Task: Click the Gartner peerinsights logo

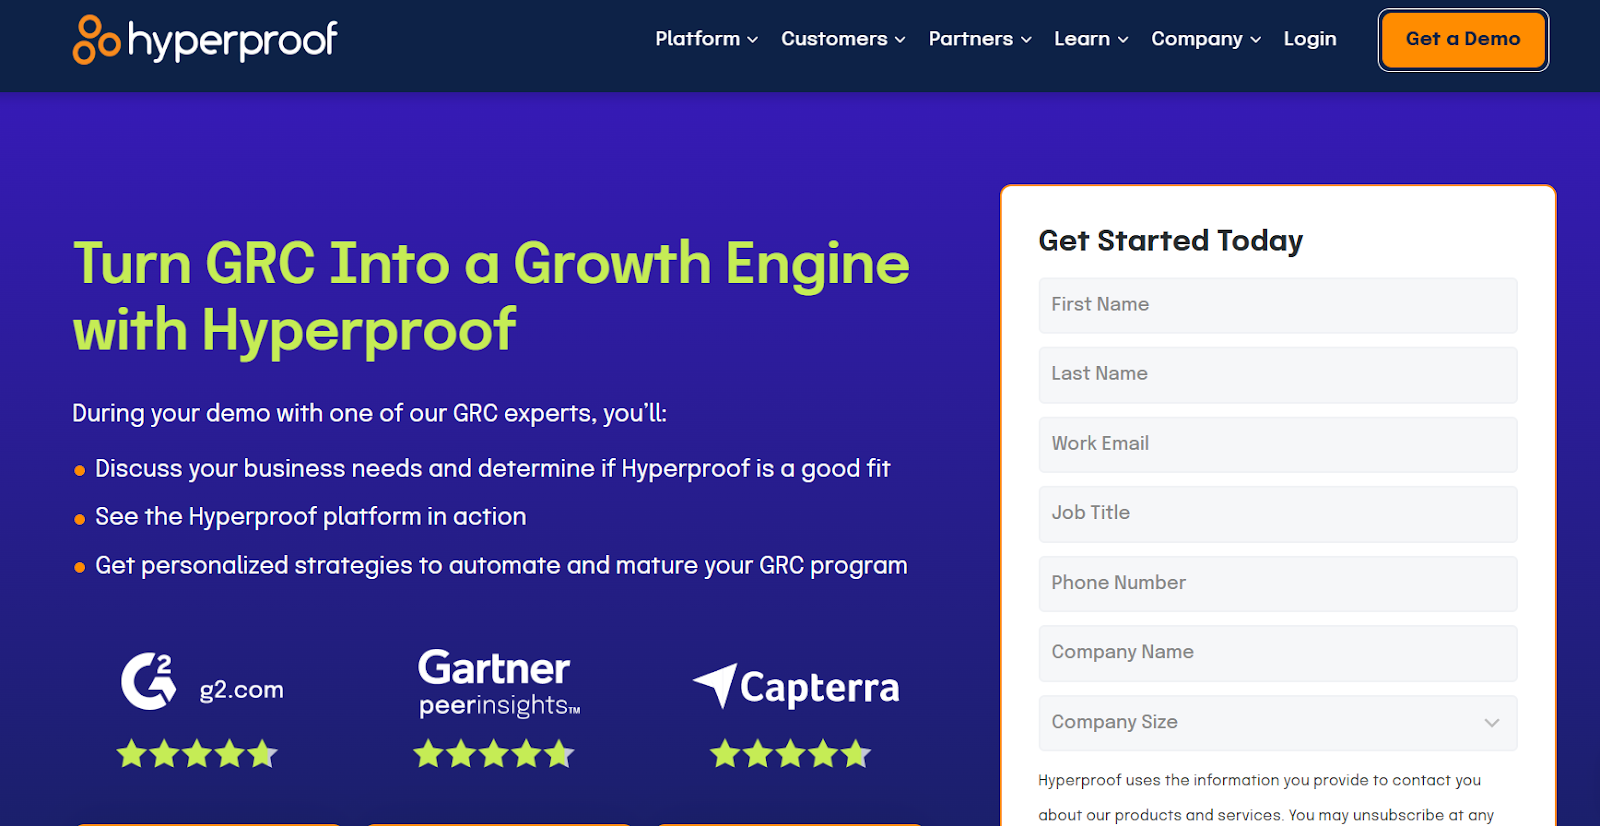Action: click(x=498, y=683)
